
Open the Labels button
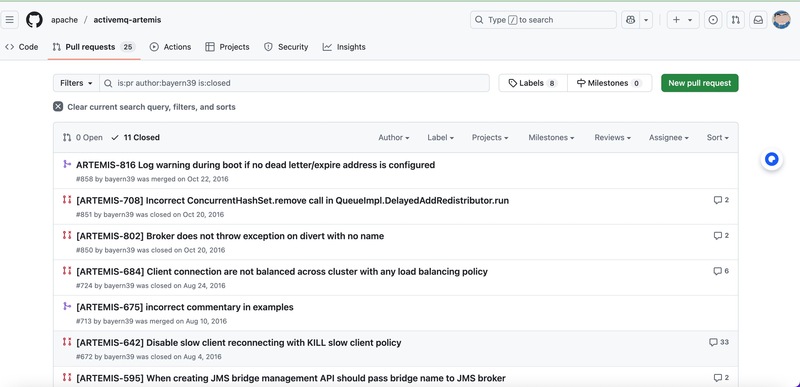coord(533,83)
